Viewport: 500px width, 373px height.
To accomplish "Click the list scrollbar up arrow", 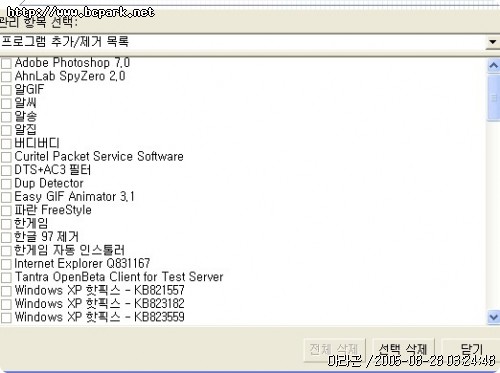I will click(494, 66).
